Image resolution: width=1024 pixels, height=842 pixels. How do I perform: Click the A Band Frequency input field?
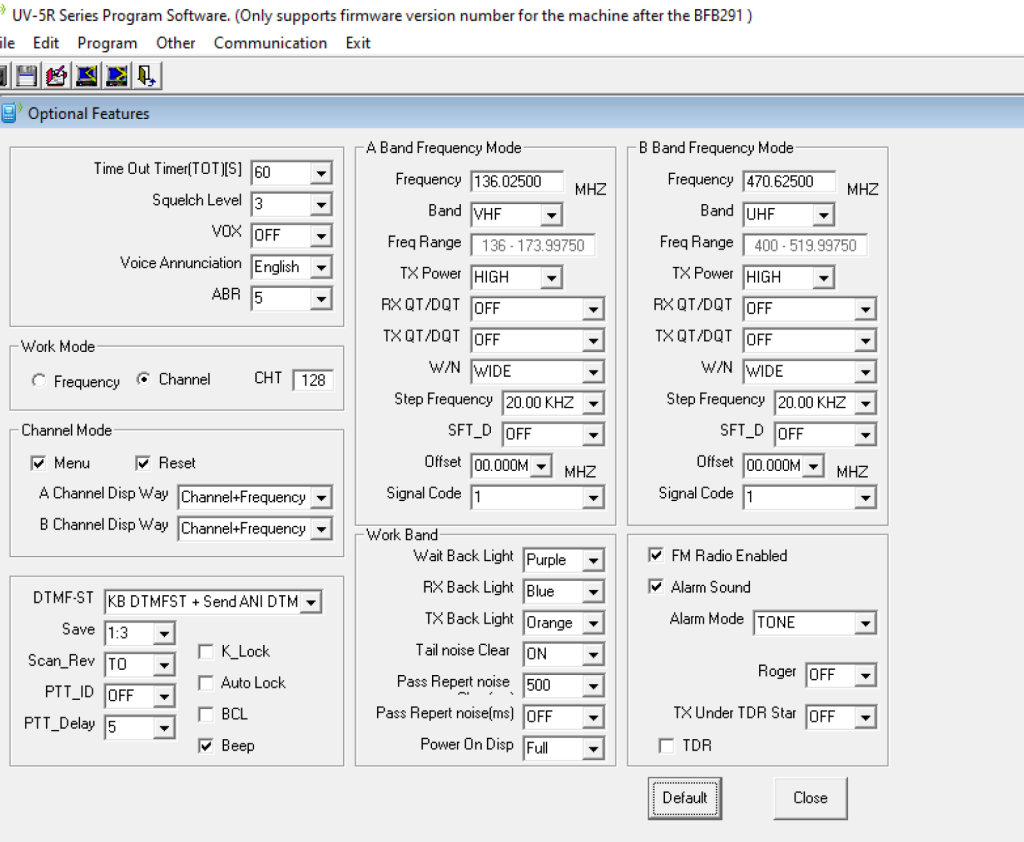(x=517, y=182)
